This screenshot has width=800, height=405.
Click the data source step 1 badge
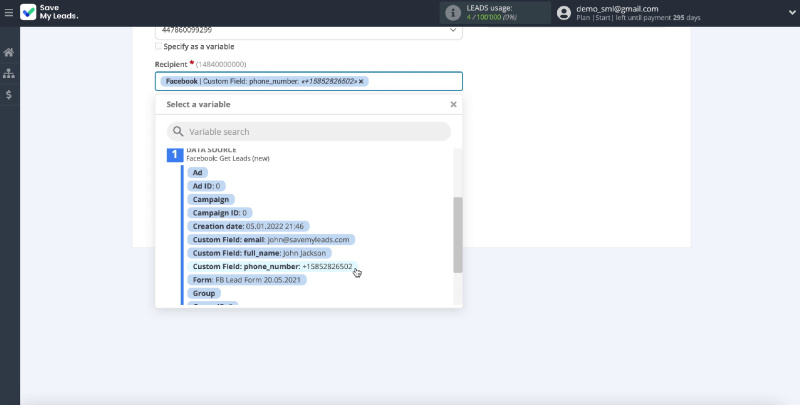pyautogui.click(x=174, y=155)
